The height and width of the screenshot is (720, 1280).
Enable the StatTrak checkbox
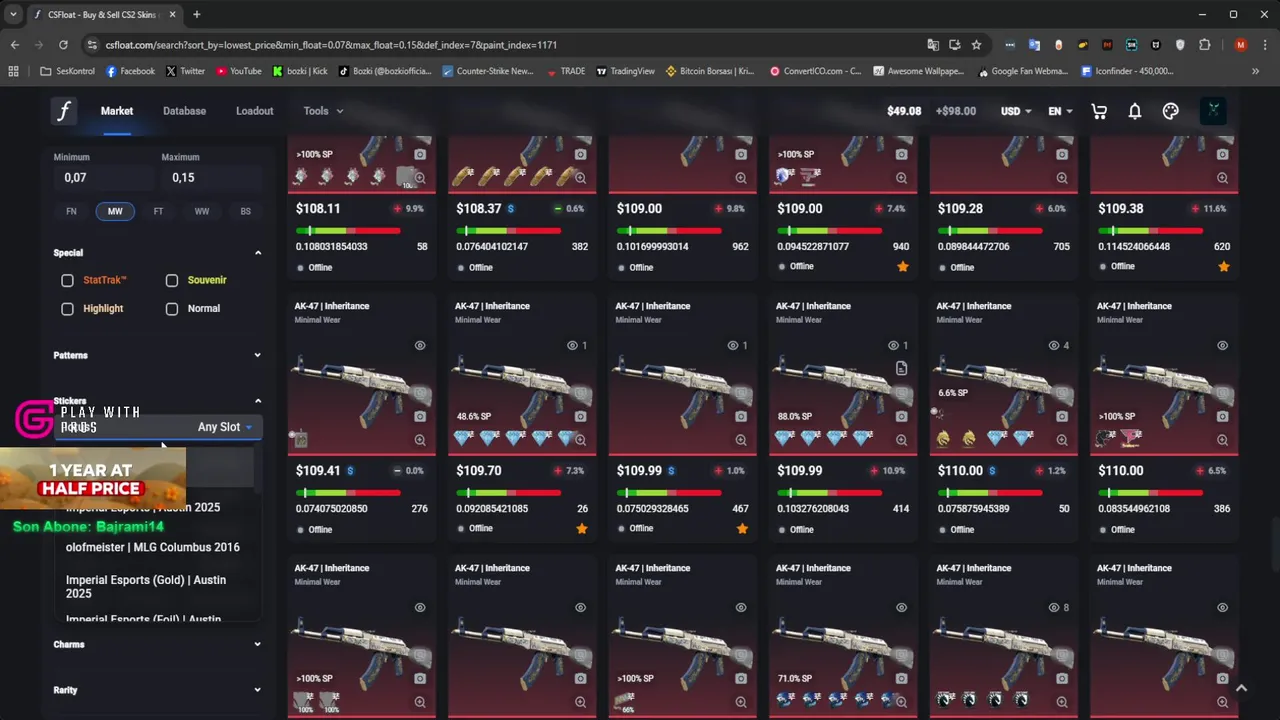[67, 281]
